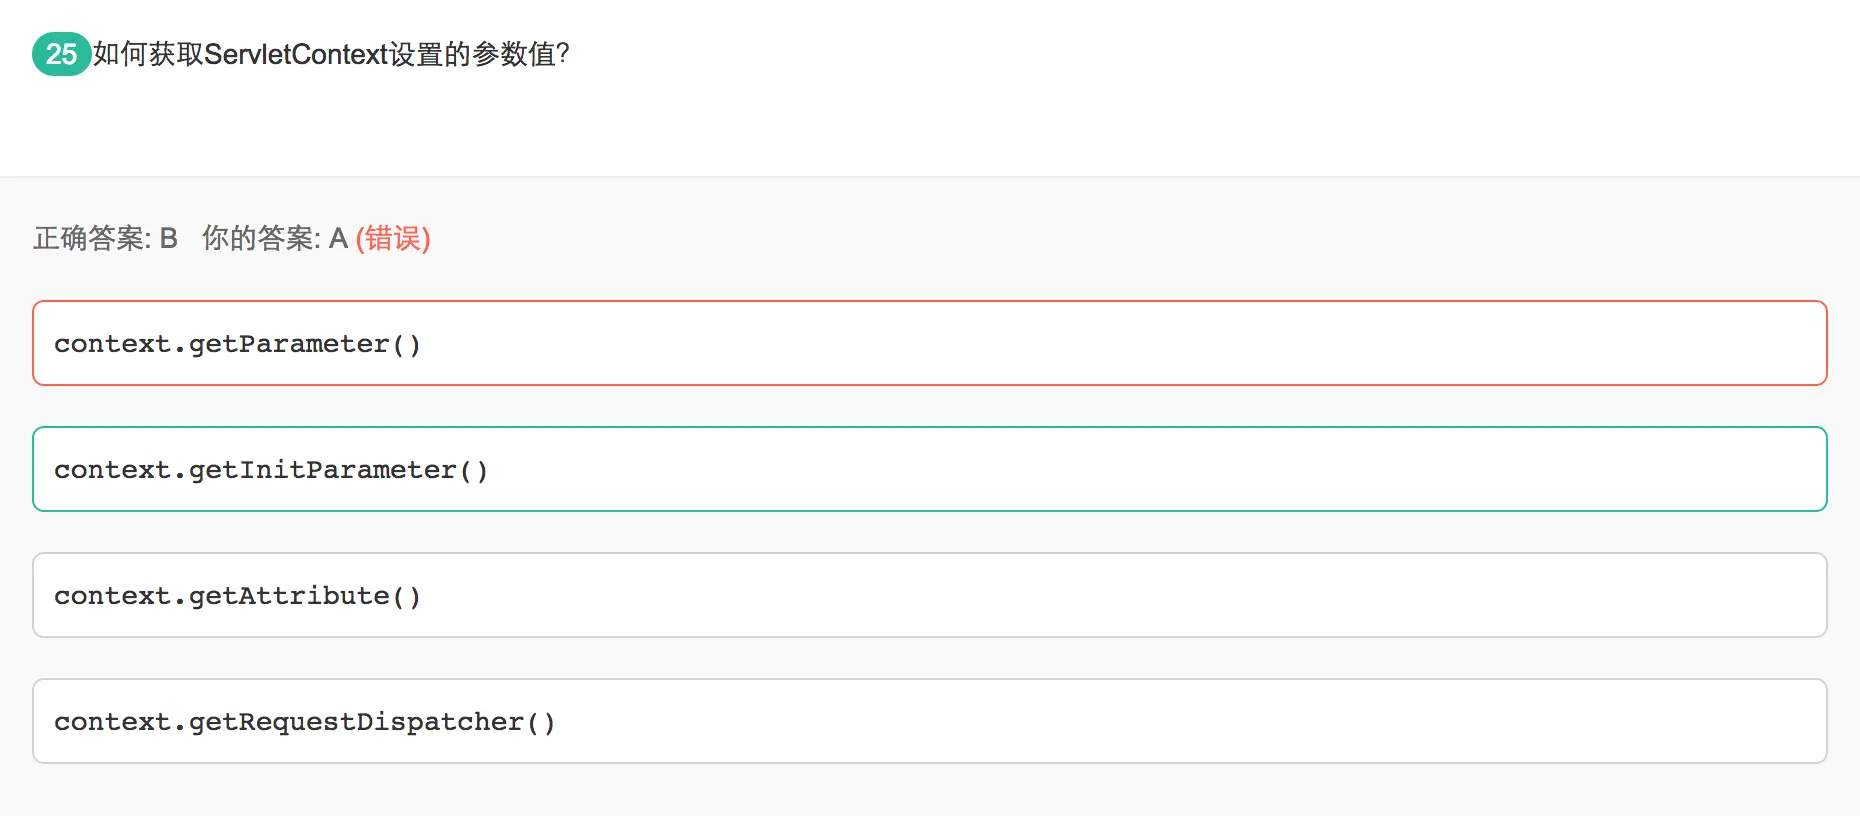Click the word context in the getAttribute option
This screenshot has width=1860, height=816.
112,596
